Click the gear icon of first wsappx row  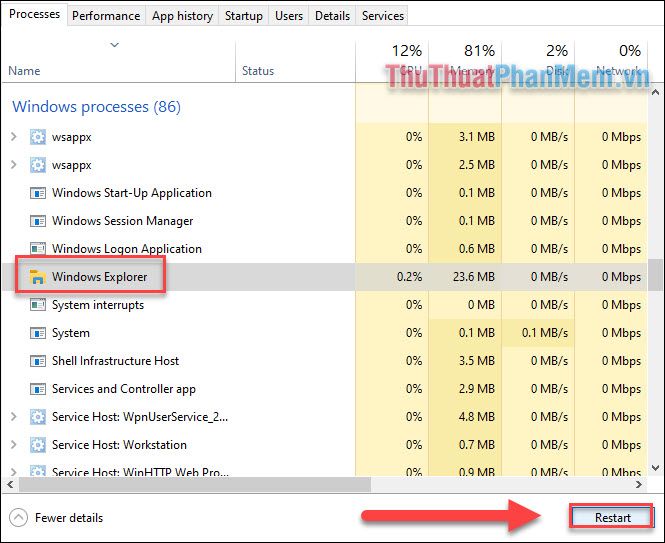click(38, 137)
